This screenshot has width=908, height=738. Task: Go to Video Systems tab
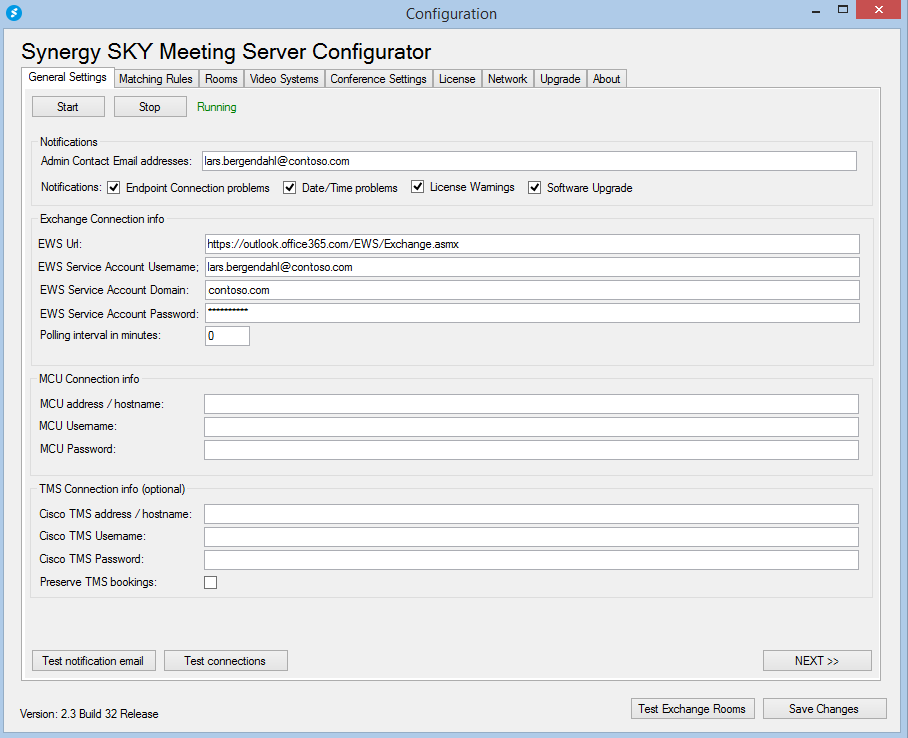pos(284,79)
